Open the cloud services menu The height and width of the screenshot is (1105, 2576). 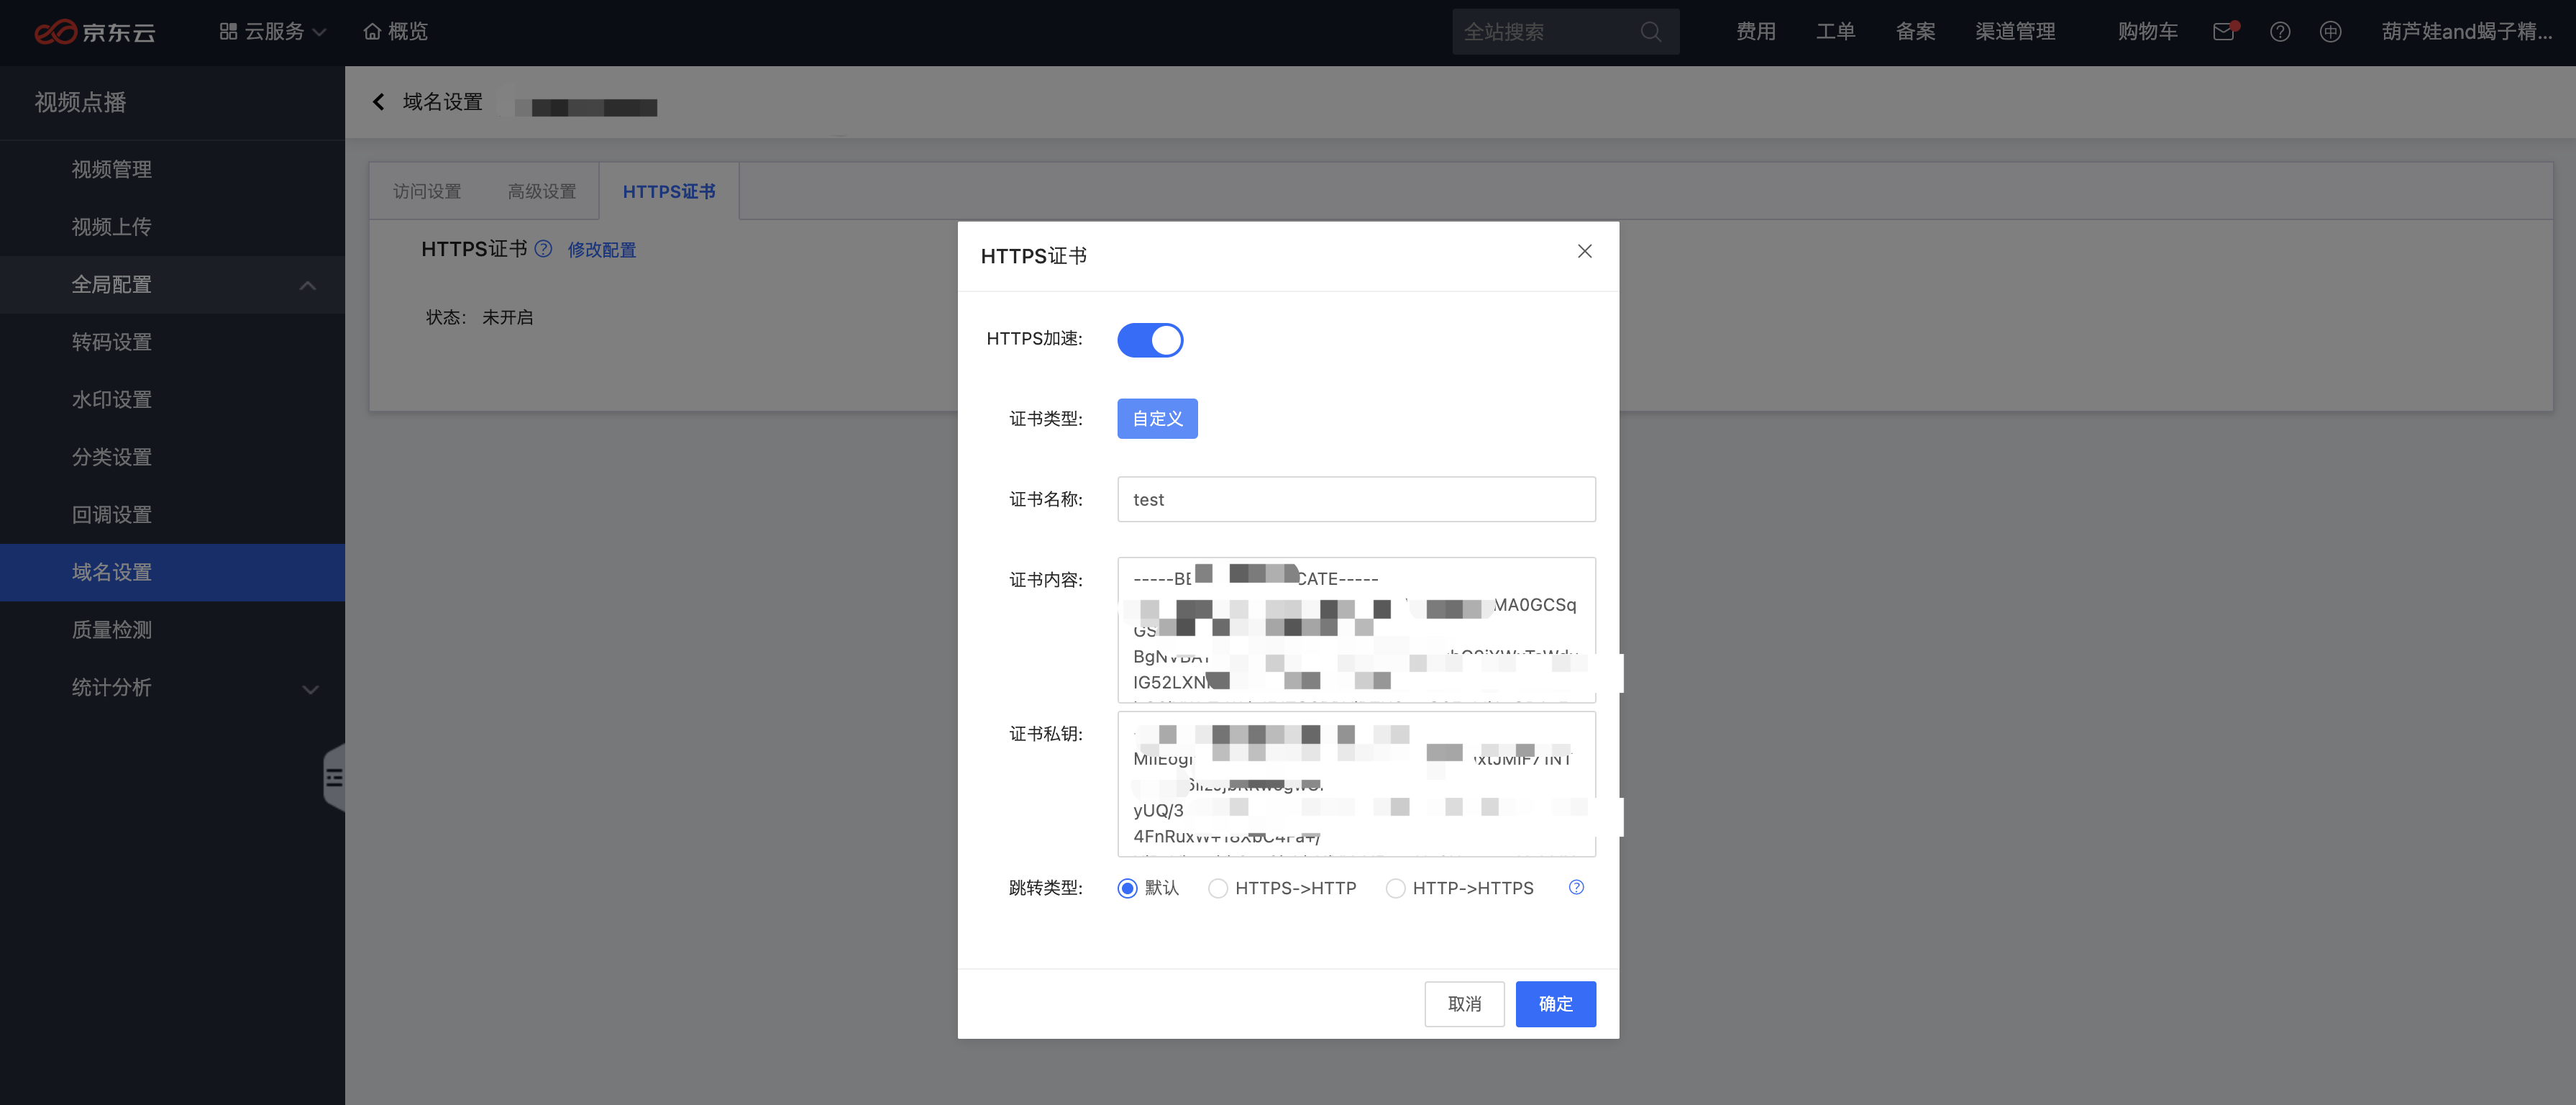click(x=272, y=32)
